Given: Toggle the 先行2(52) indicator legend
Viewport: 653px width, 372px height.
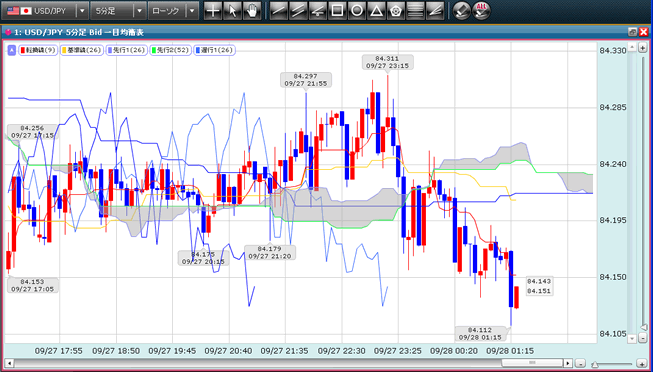Looking at the screenshot, I should (171, 50).
